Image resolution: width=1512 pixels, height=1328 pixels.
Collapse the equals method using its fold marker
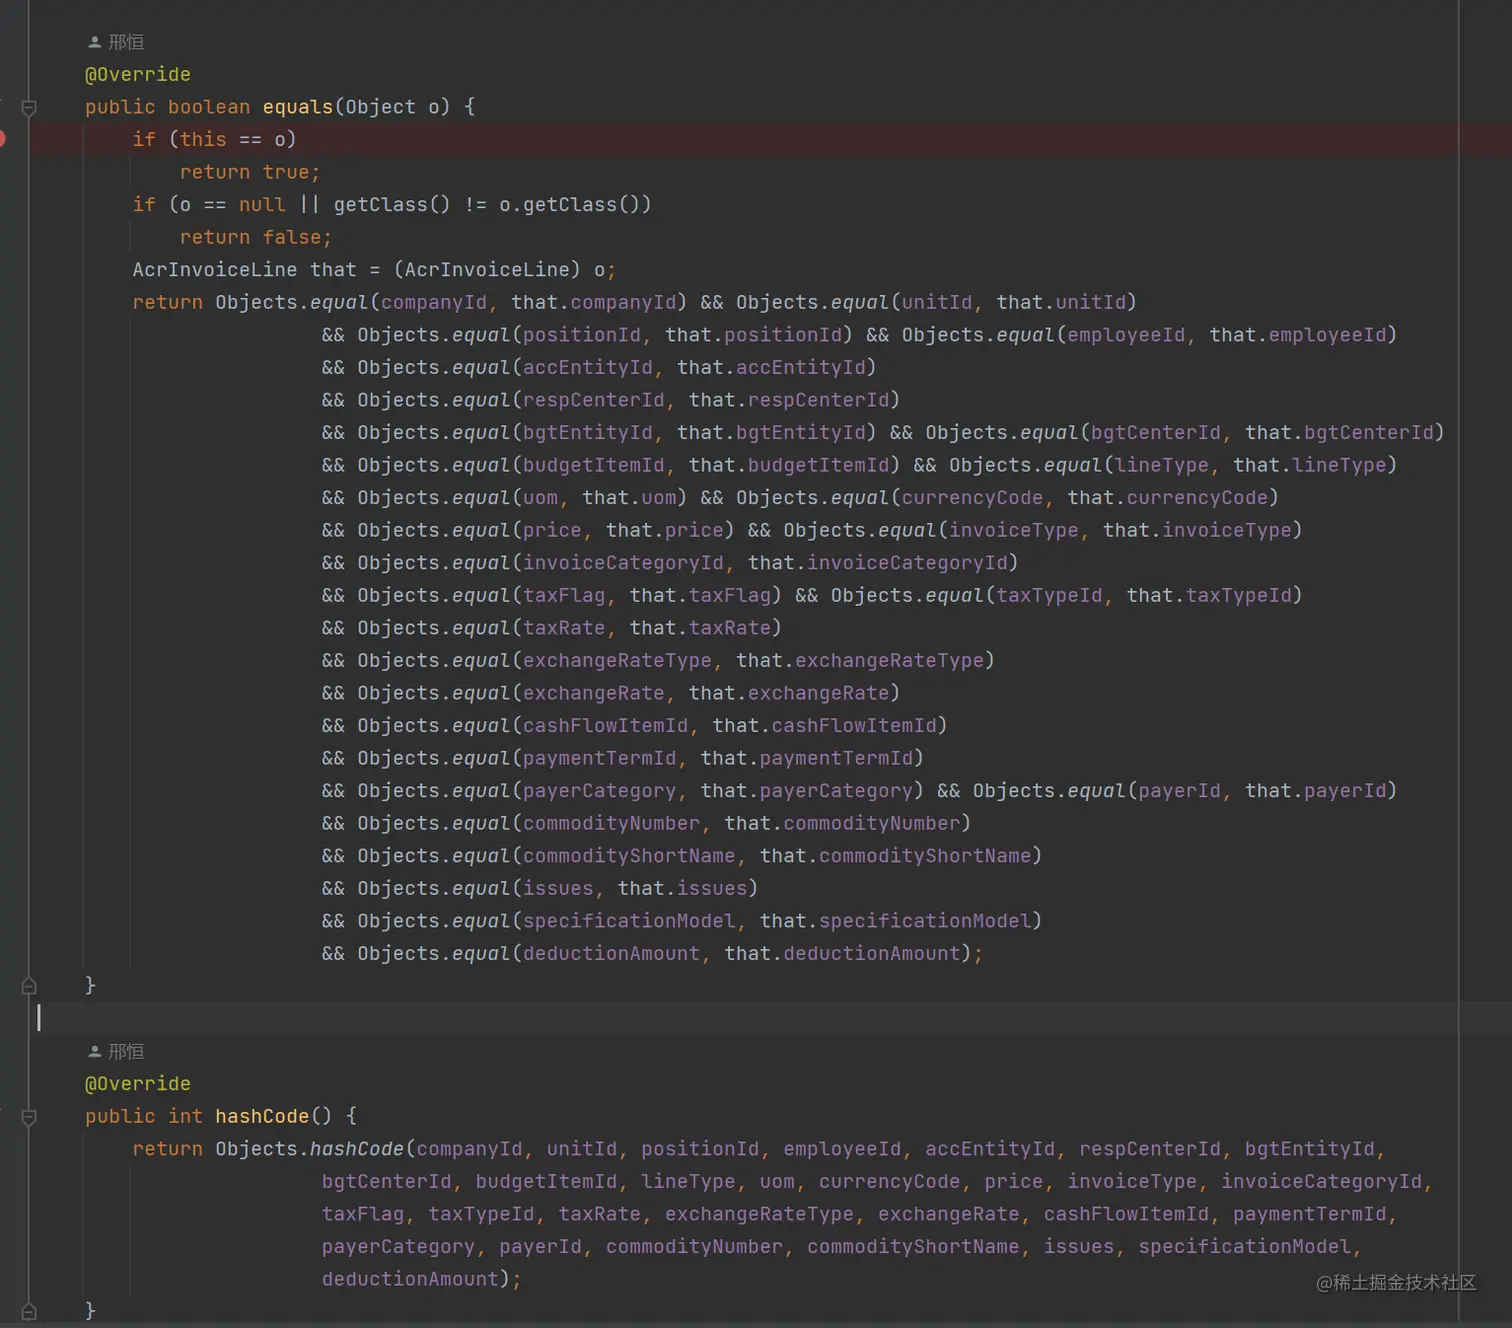29,107
